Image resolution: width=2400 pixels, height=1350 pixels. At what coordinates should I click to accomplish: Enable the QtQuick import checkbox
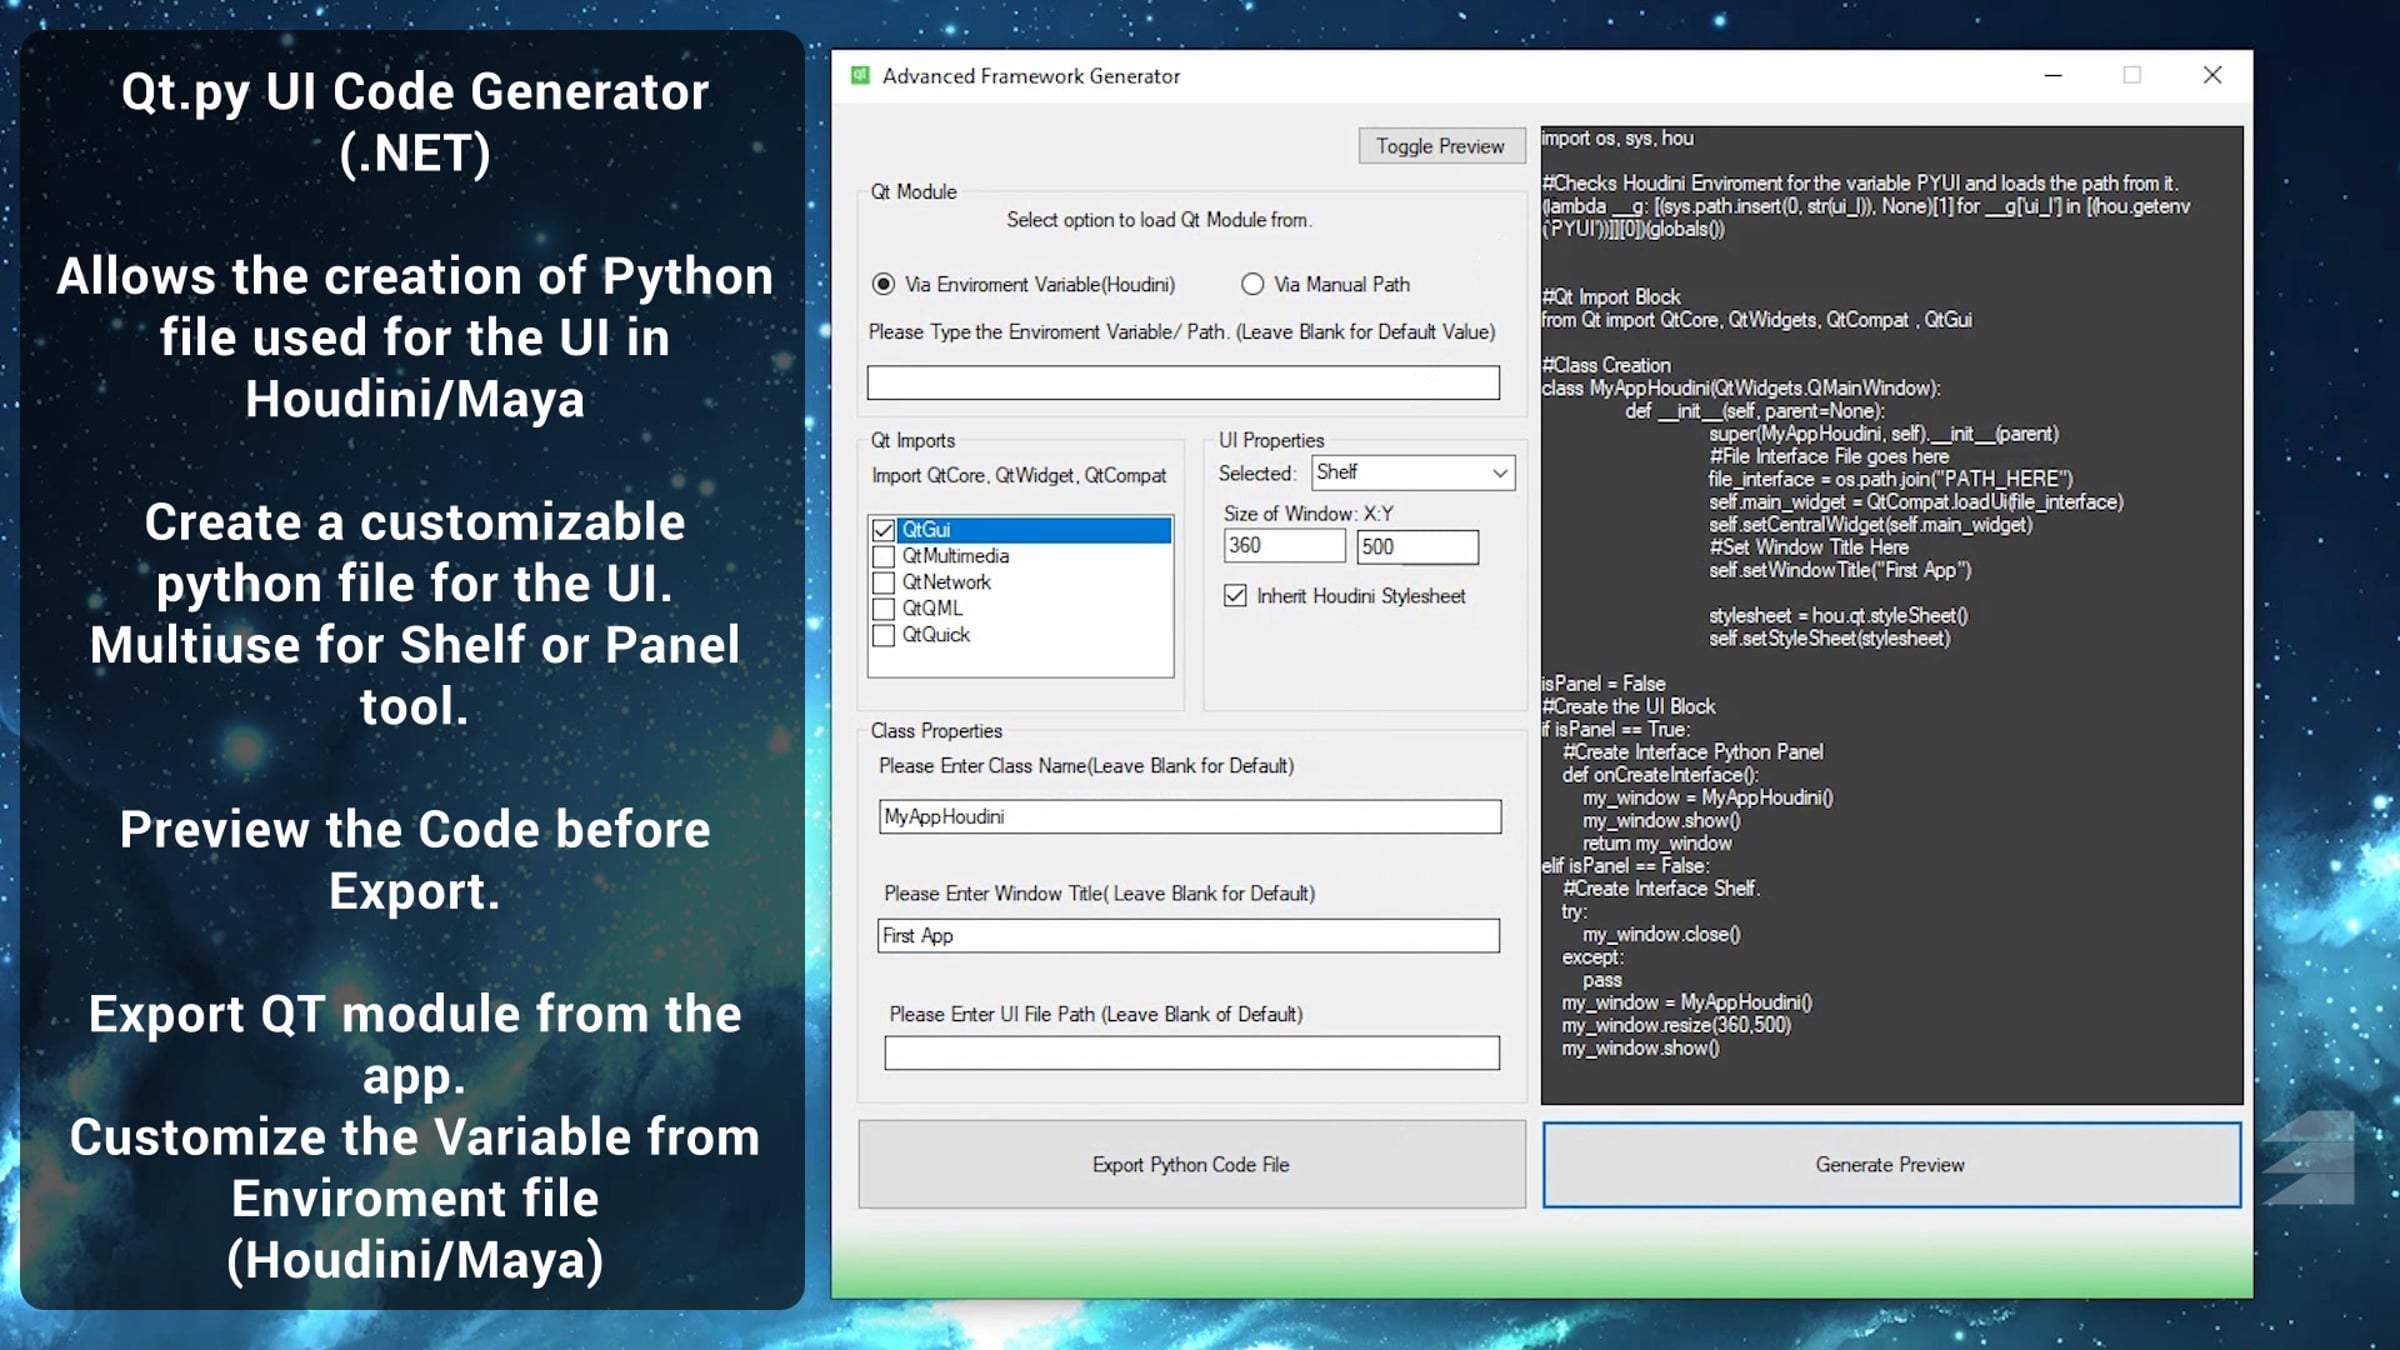click(883, 635)
